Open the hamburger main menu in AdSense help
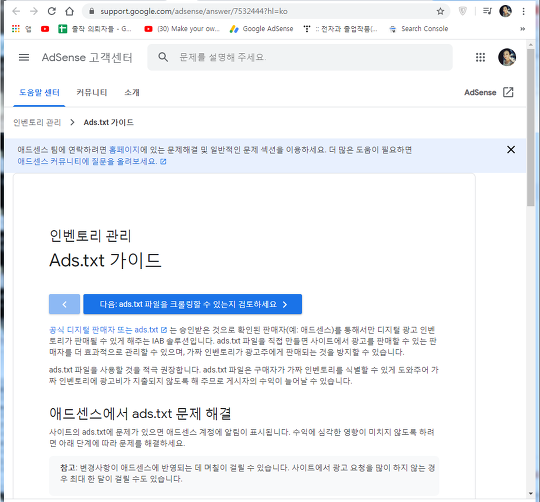The width and height of the screenshot is (540, 502). point(24,57)
